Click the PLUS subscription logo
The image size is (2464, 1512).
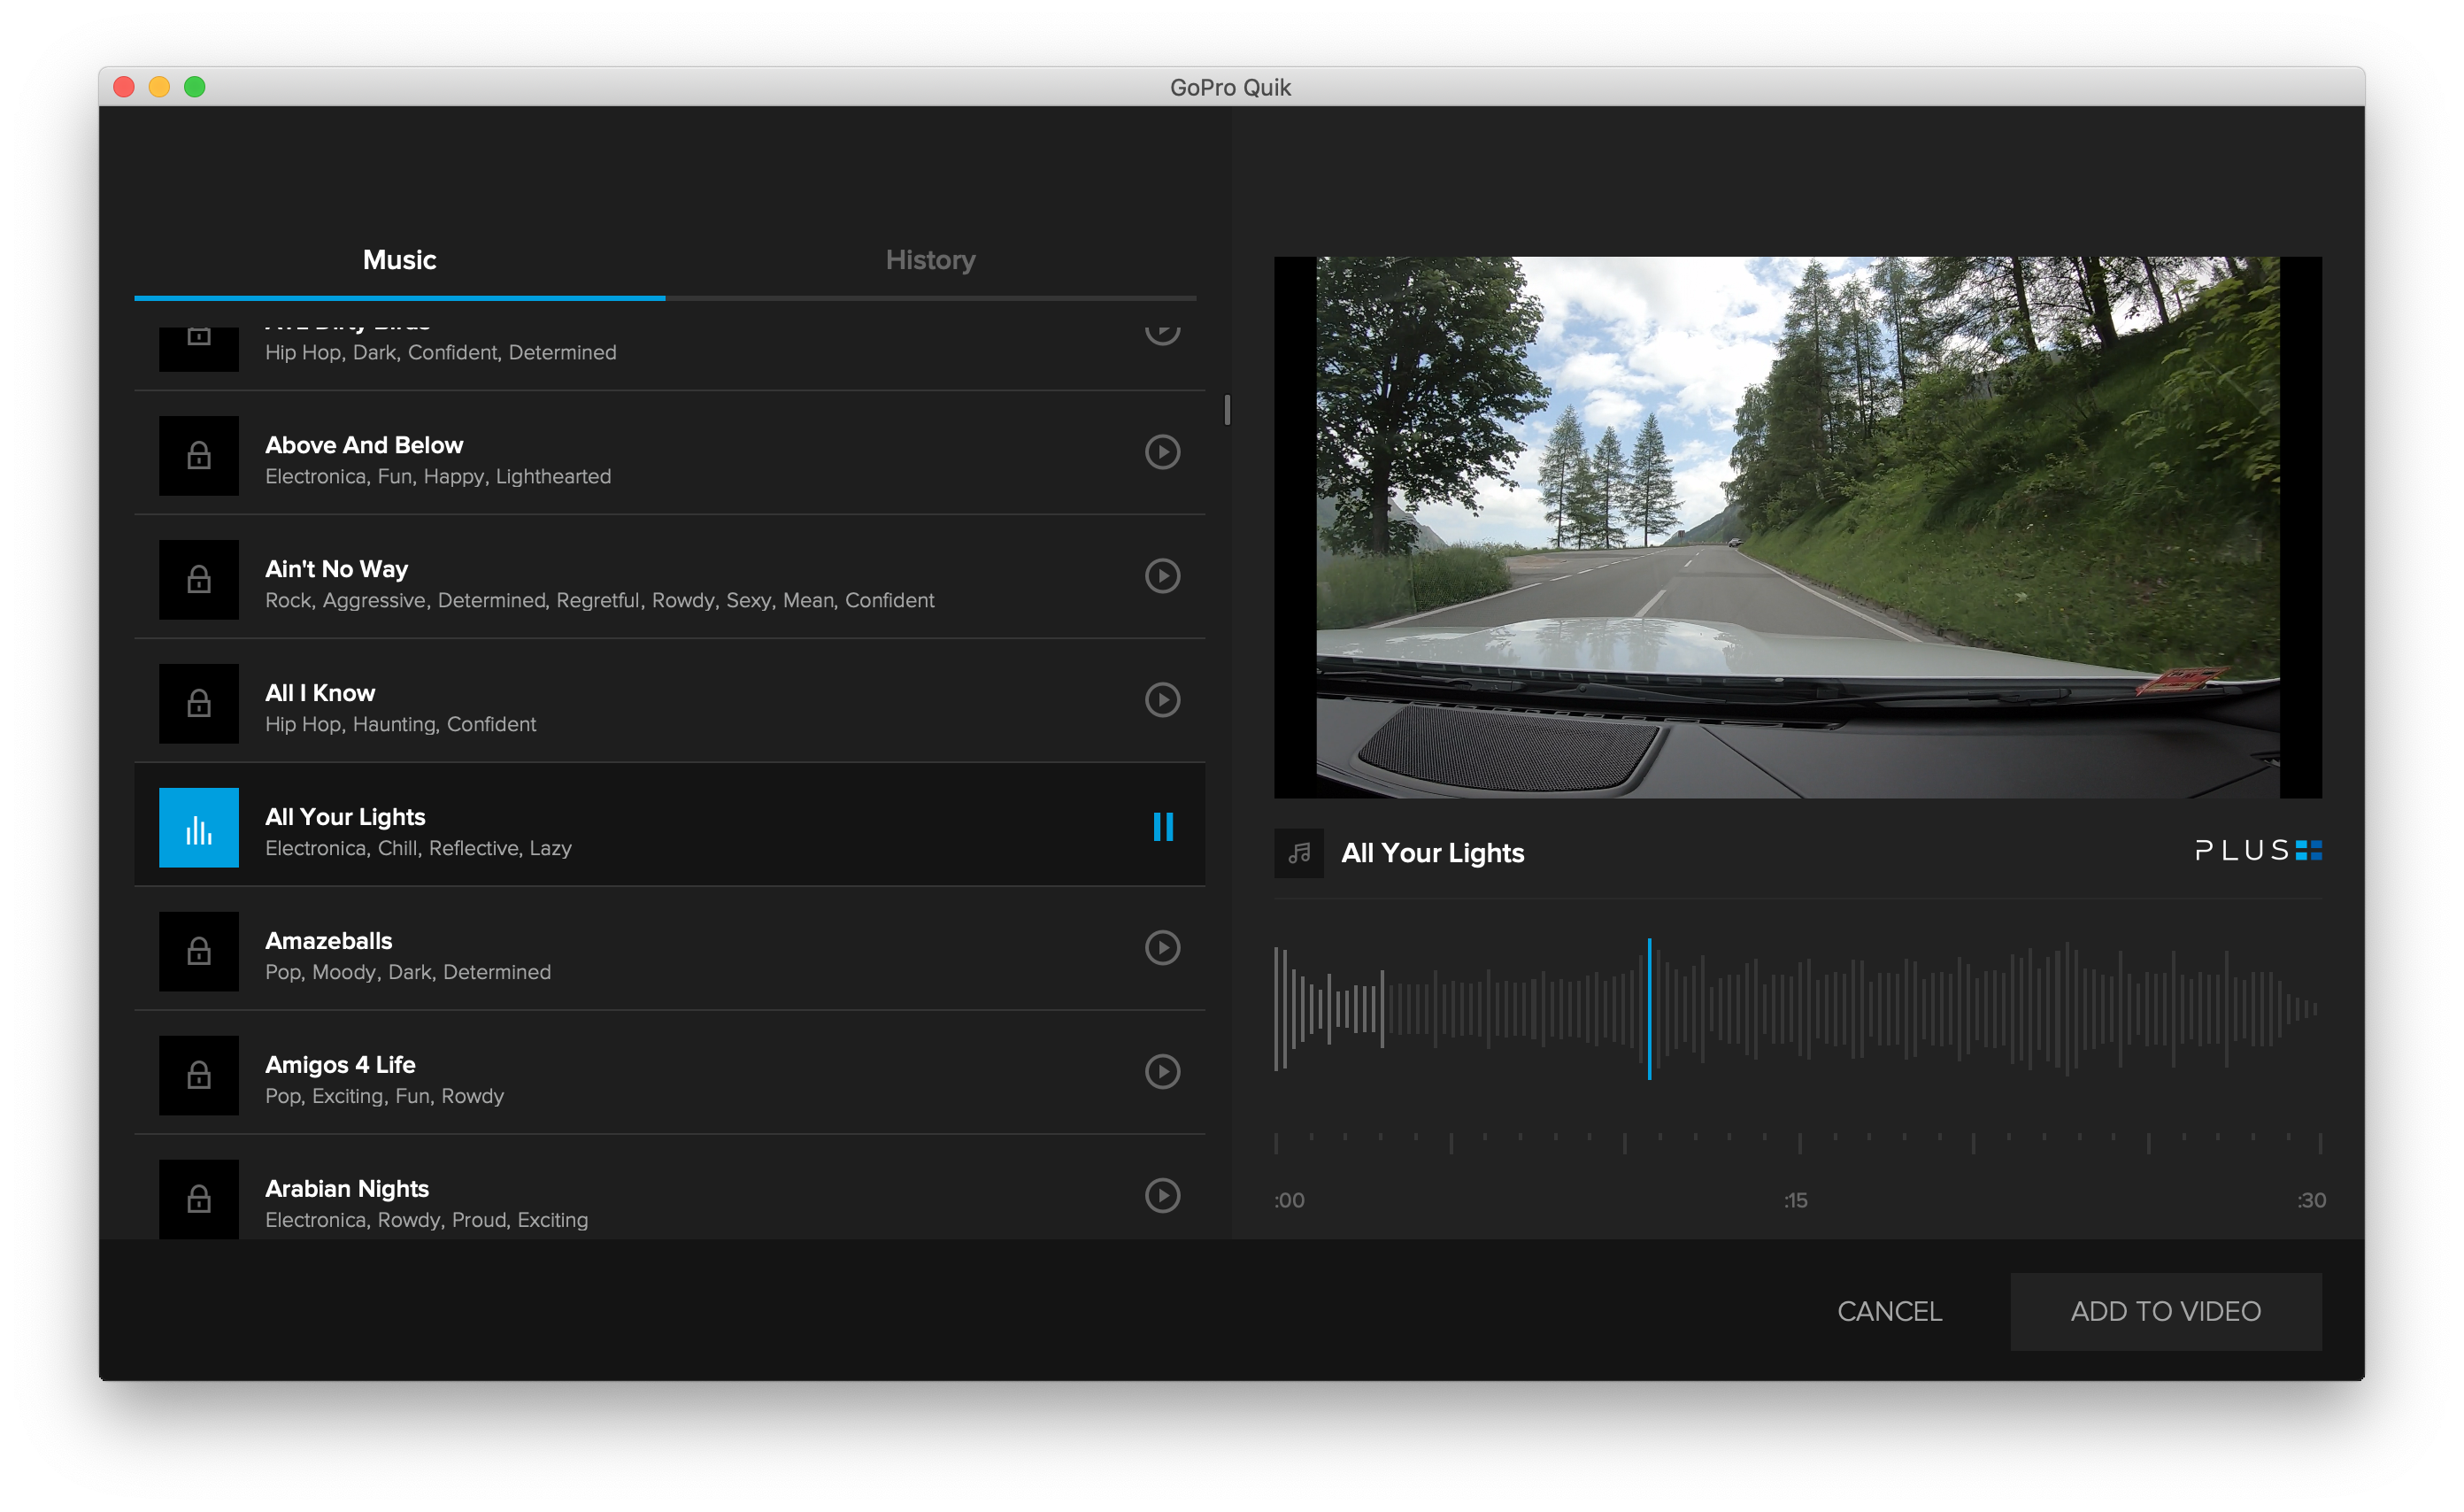(2257, 851)
